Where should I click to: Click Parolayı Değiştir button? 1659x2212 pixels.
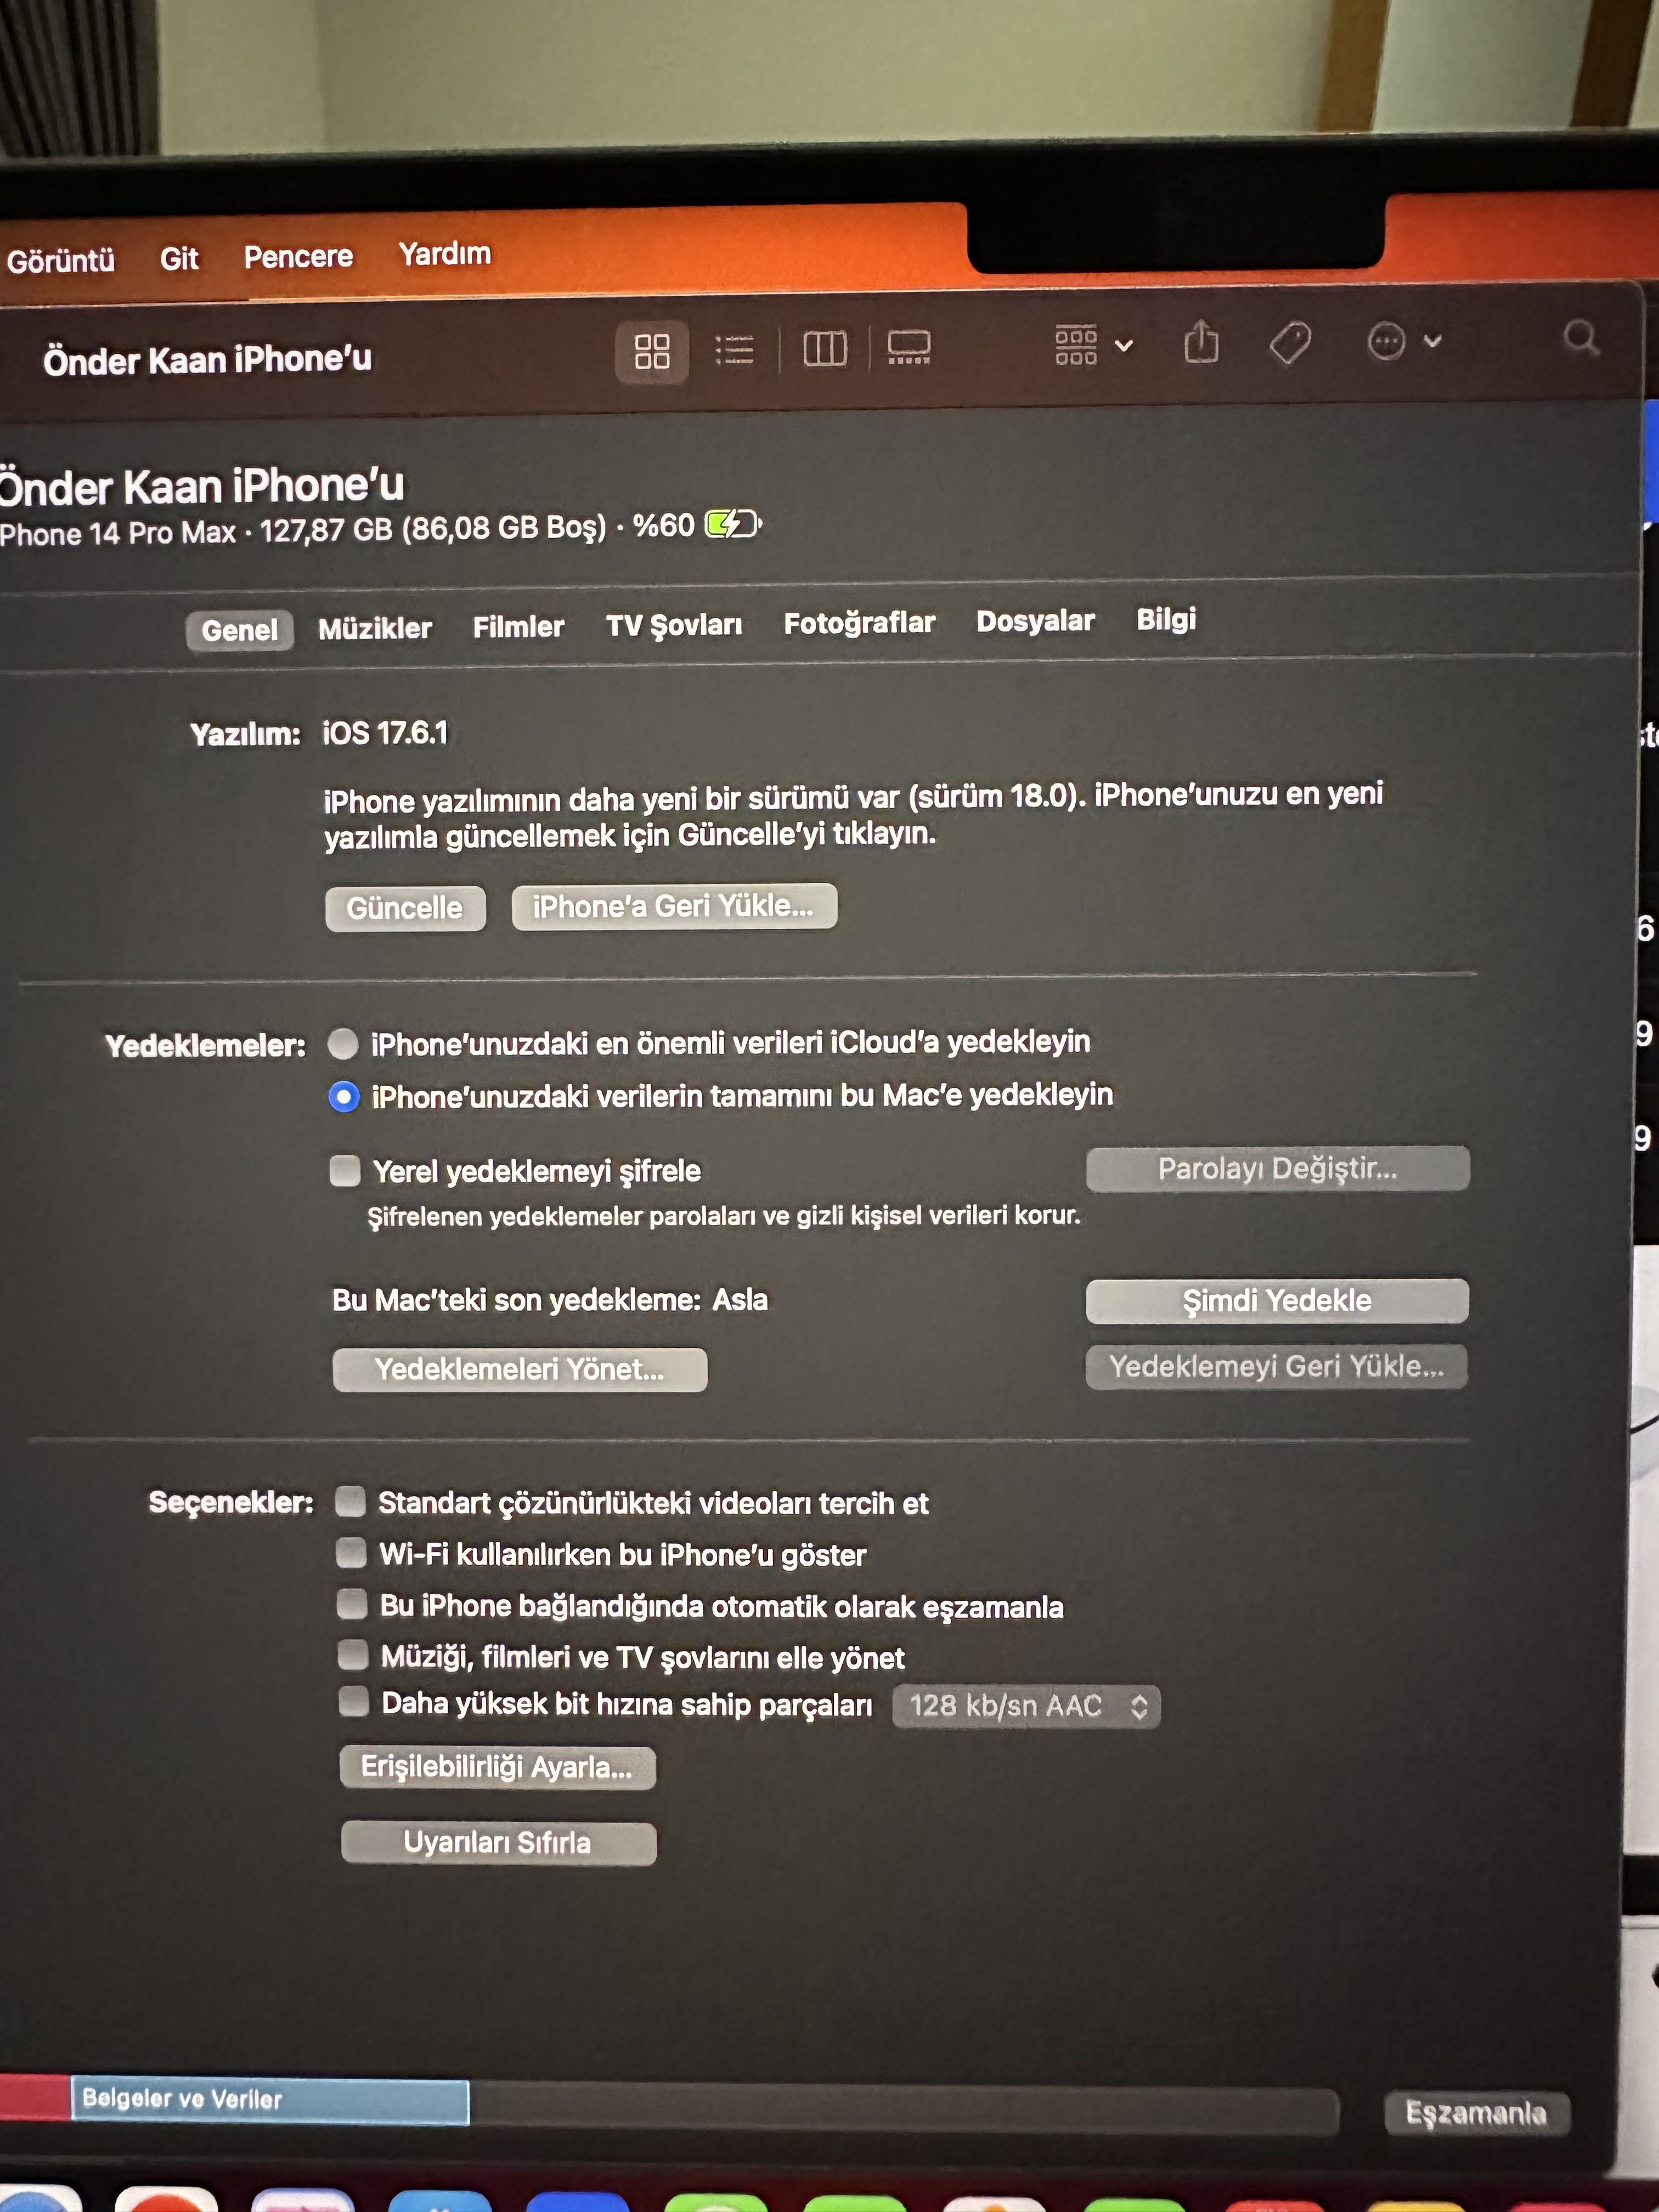click(1278, 1168)
